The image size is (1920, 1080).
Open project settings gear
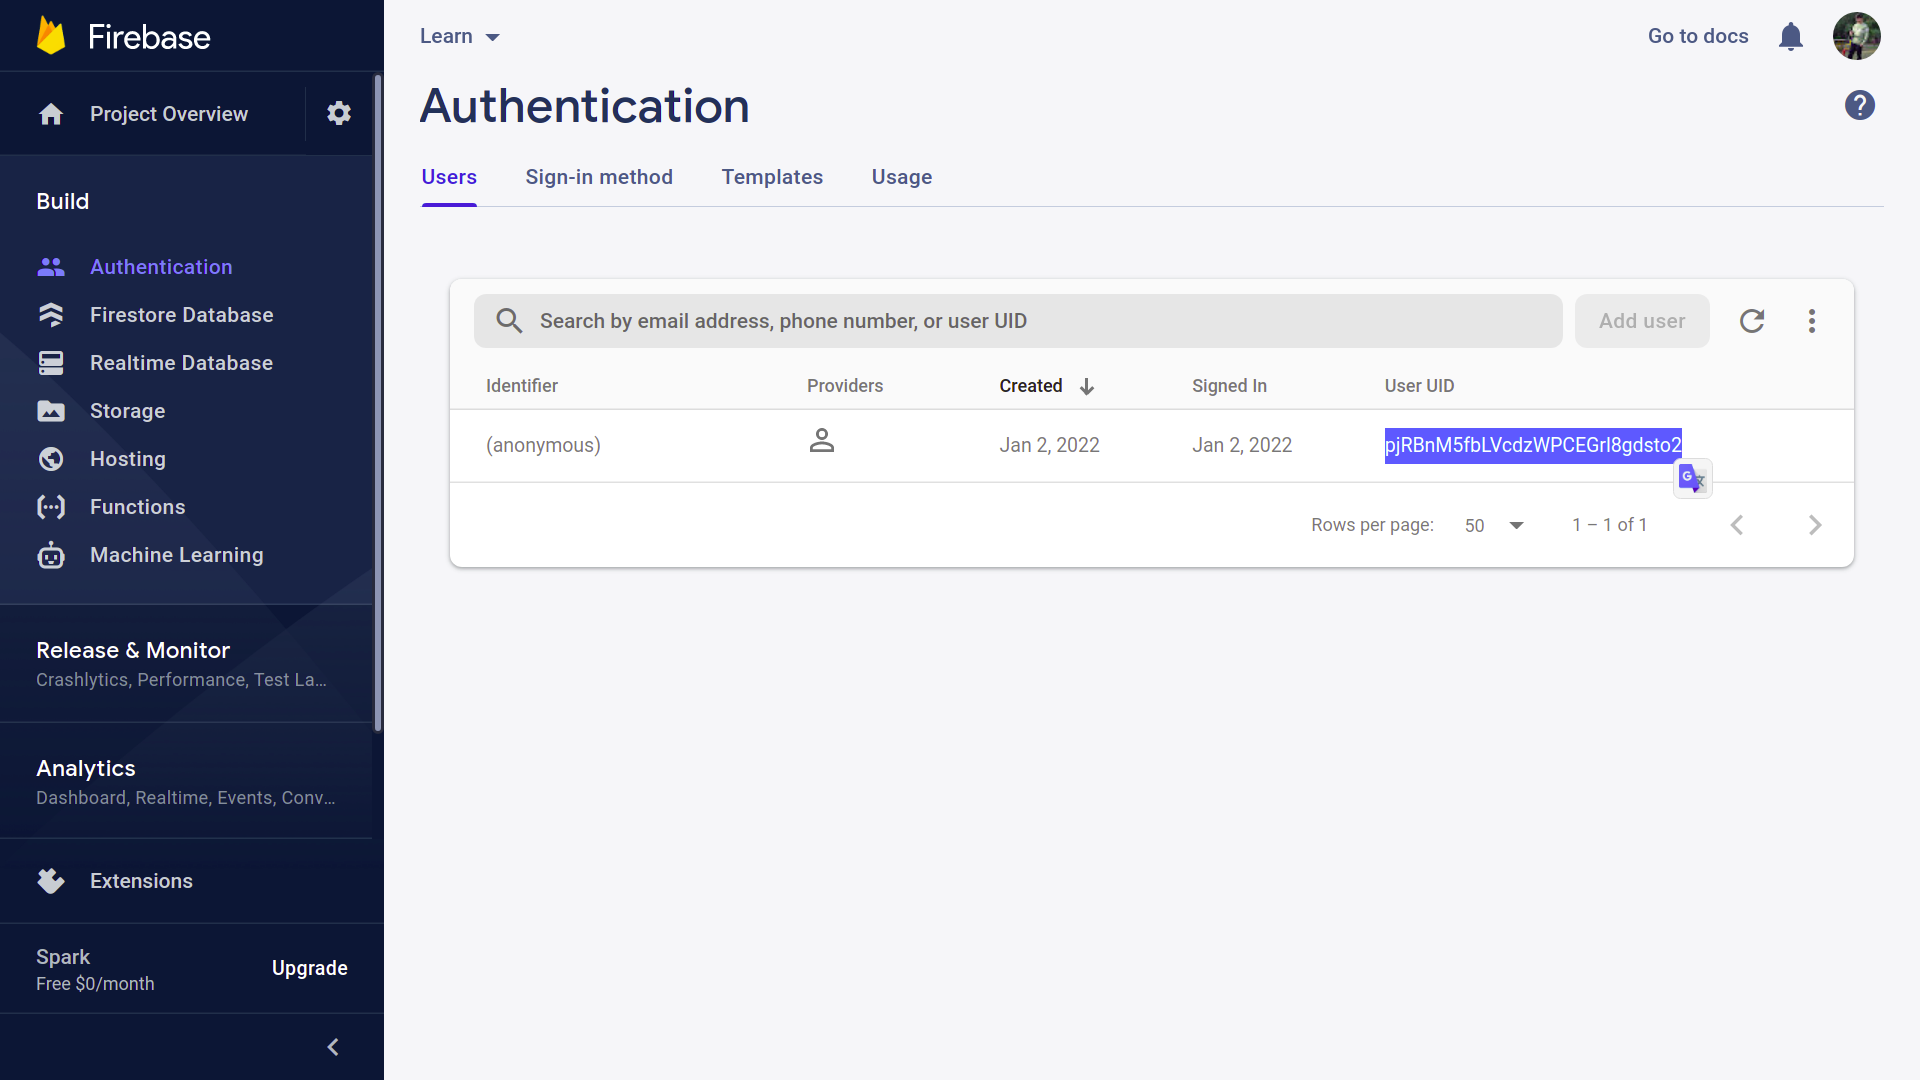tap(338, 113)
